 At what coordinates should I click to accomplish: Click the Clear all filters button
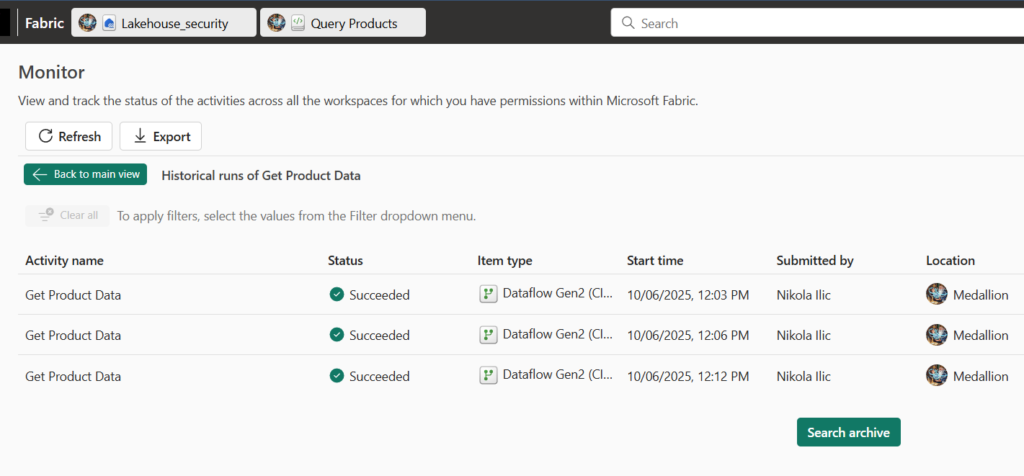tap(67, 215)
